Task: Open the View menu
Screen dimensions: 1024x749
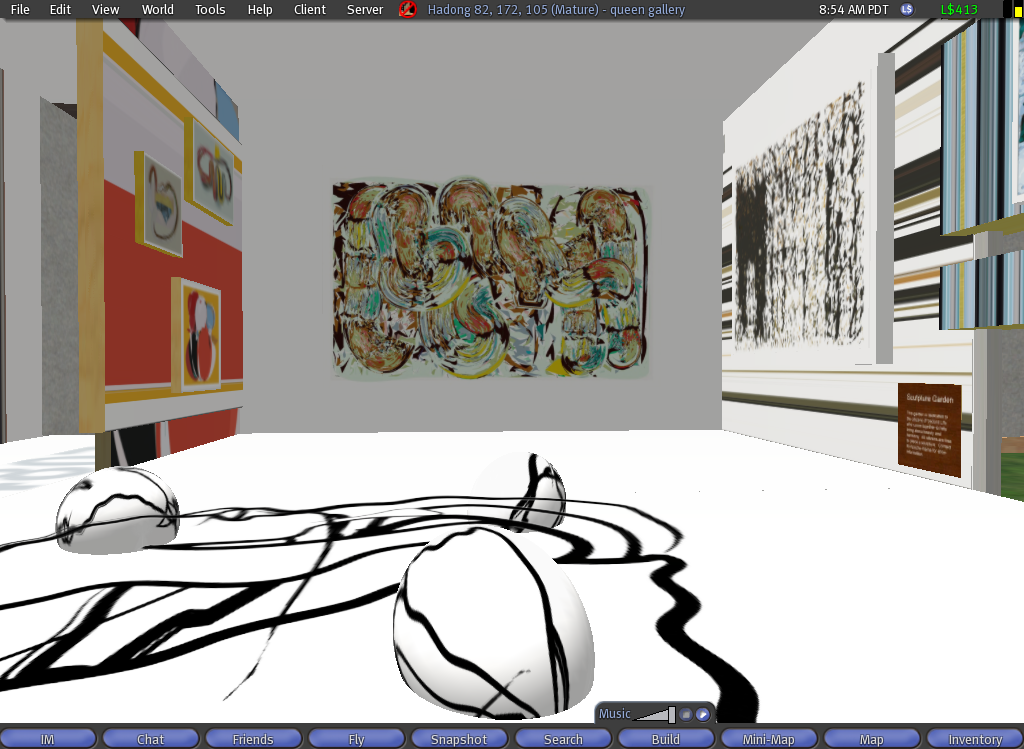Action: point(105,10)
